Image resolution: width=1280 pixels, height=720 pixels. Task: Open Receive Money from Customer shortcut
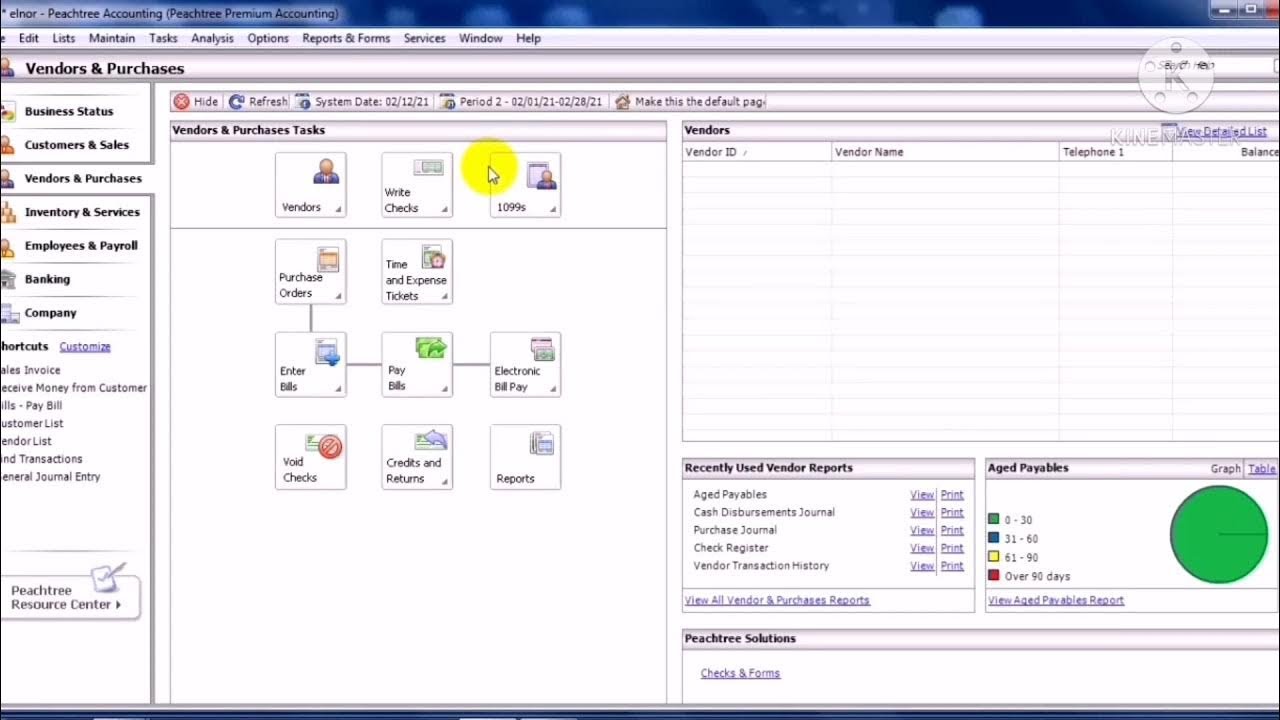(x=73, y=388)
